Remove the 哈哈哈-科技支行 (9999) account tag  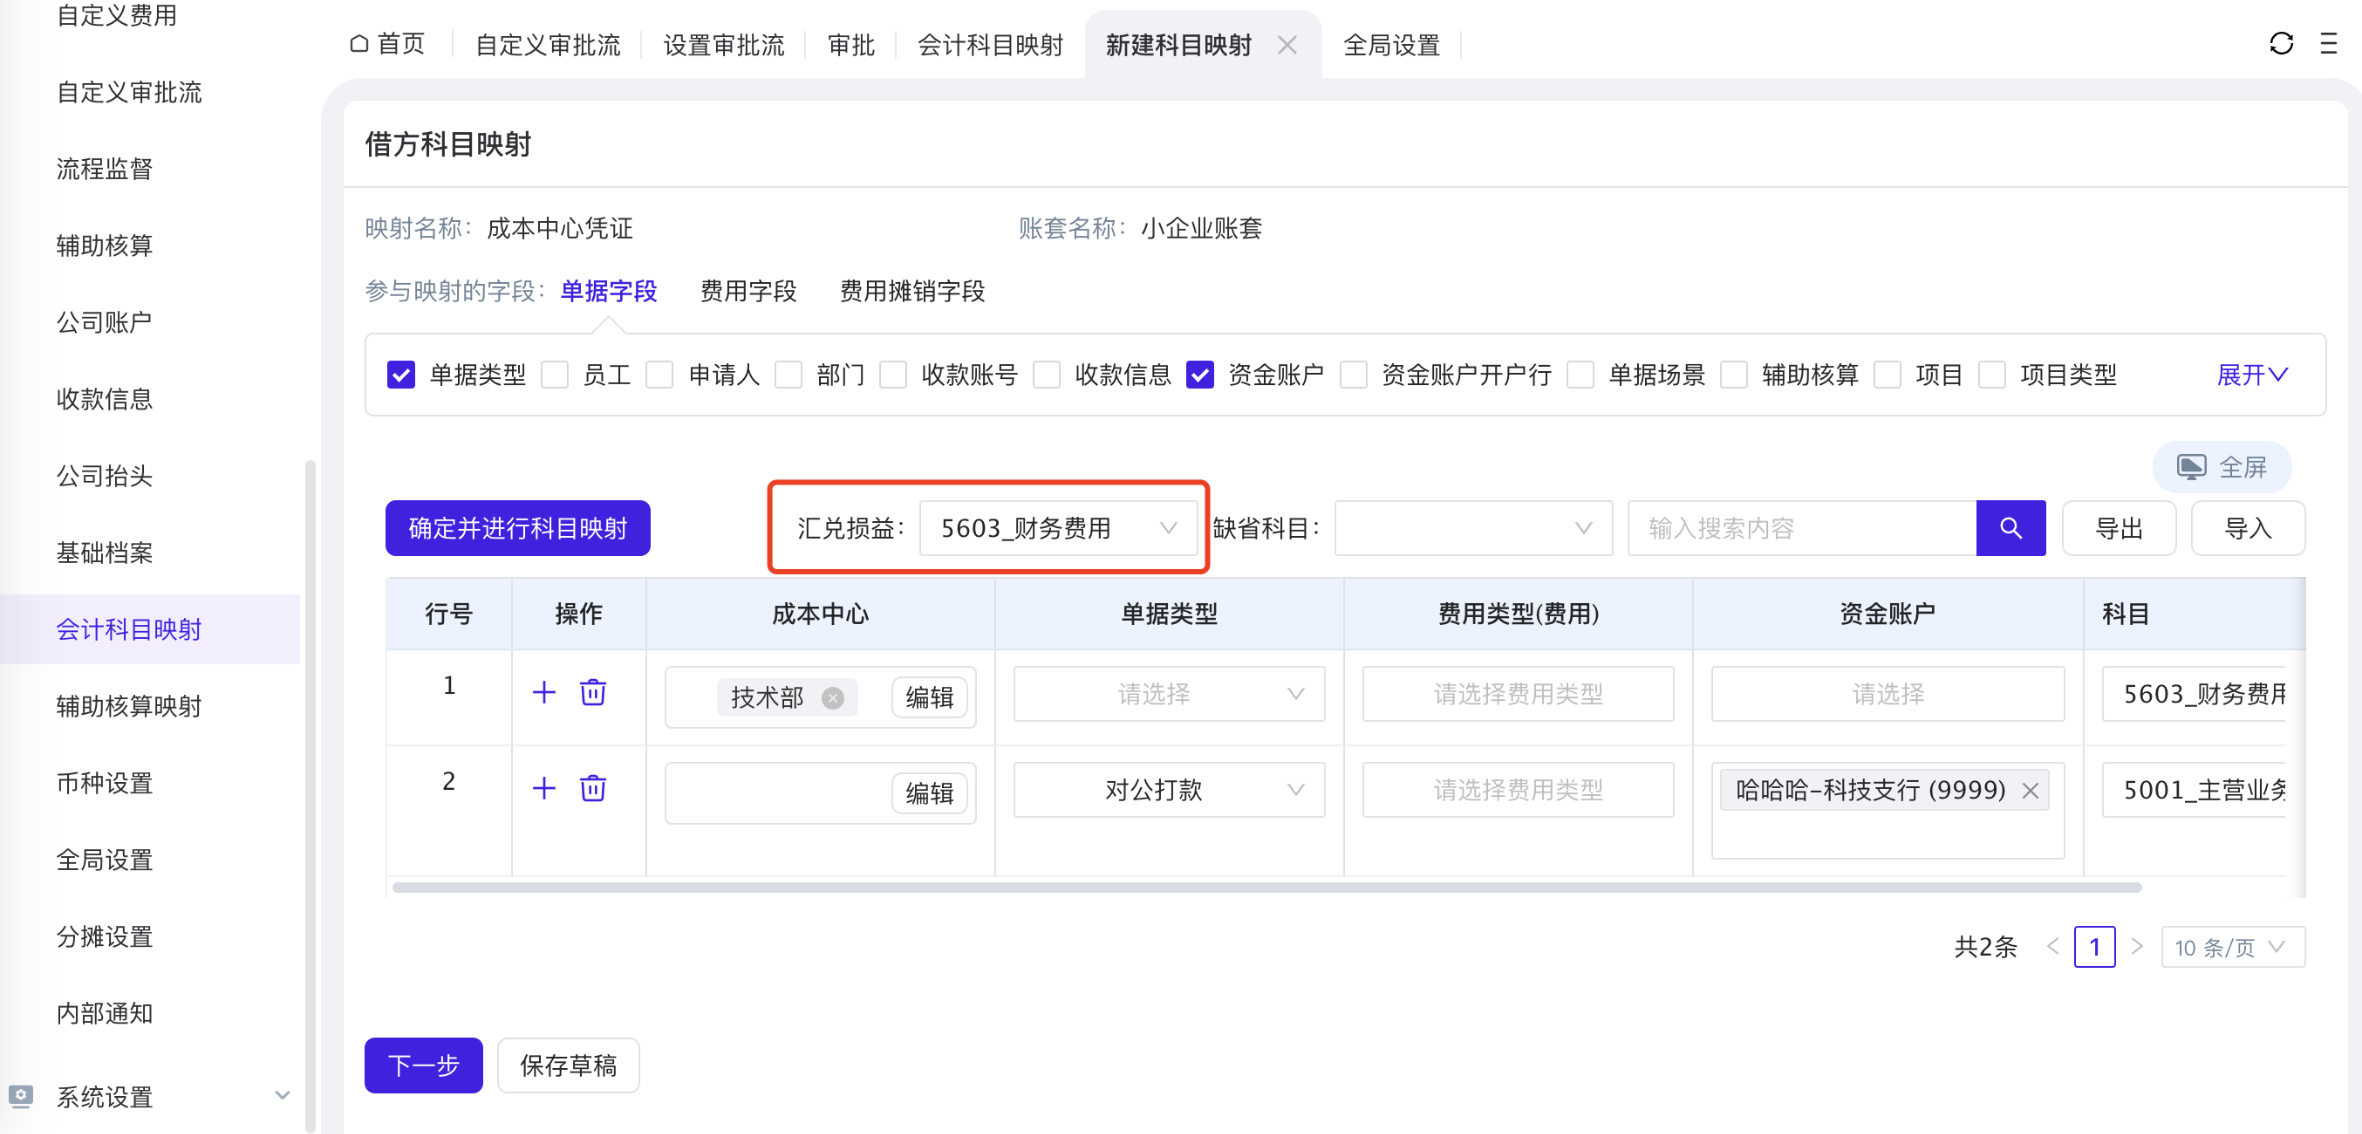(x=2030, y=790)
